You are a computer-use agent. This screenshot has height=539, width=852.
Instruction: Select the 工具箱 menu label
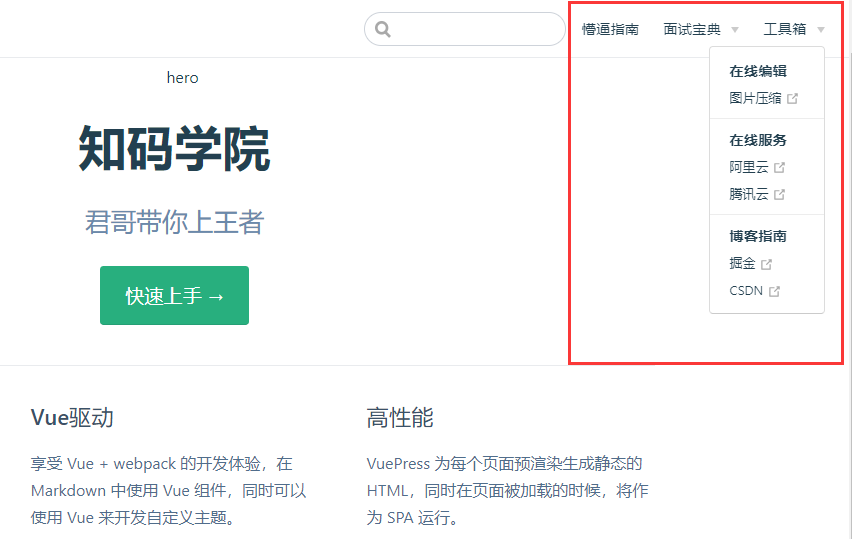784,30
